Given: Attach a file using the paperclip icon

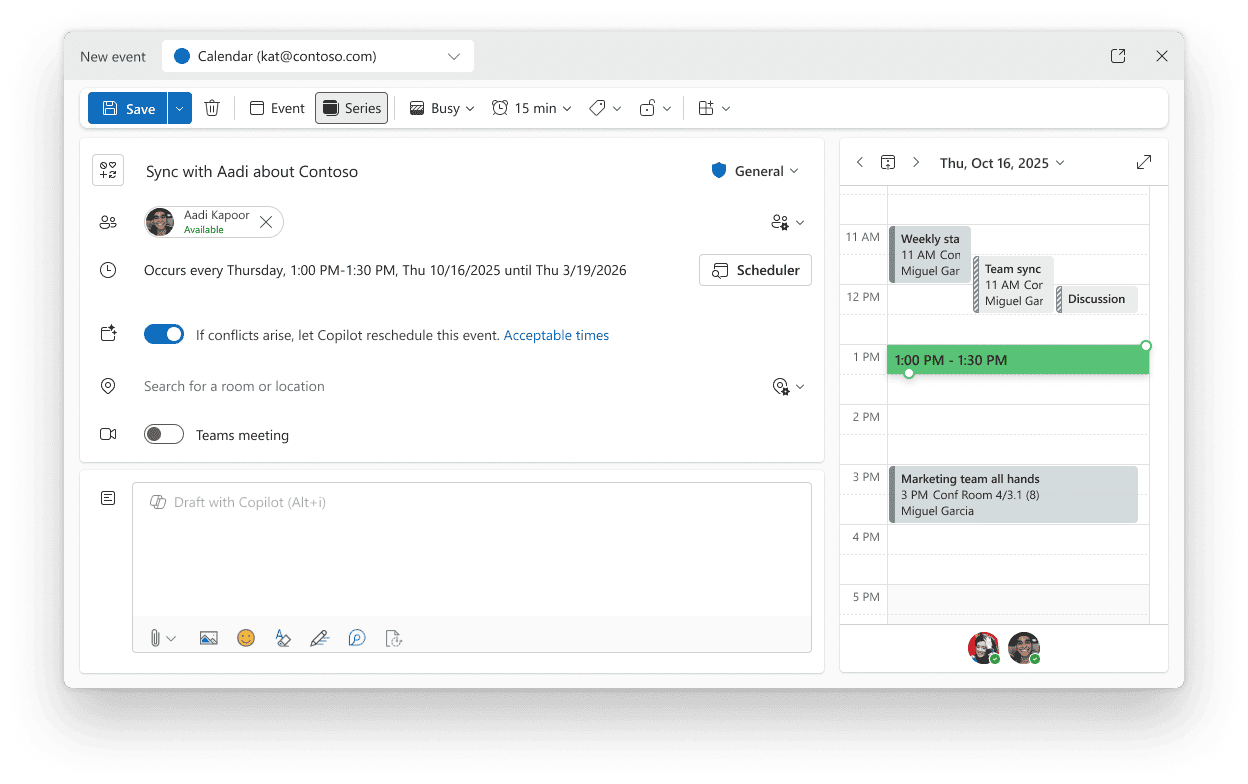Looking at the screenshot, I should tap(157, 638).
